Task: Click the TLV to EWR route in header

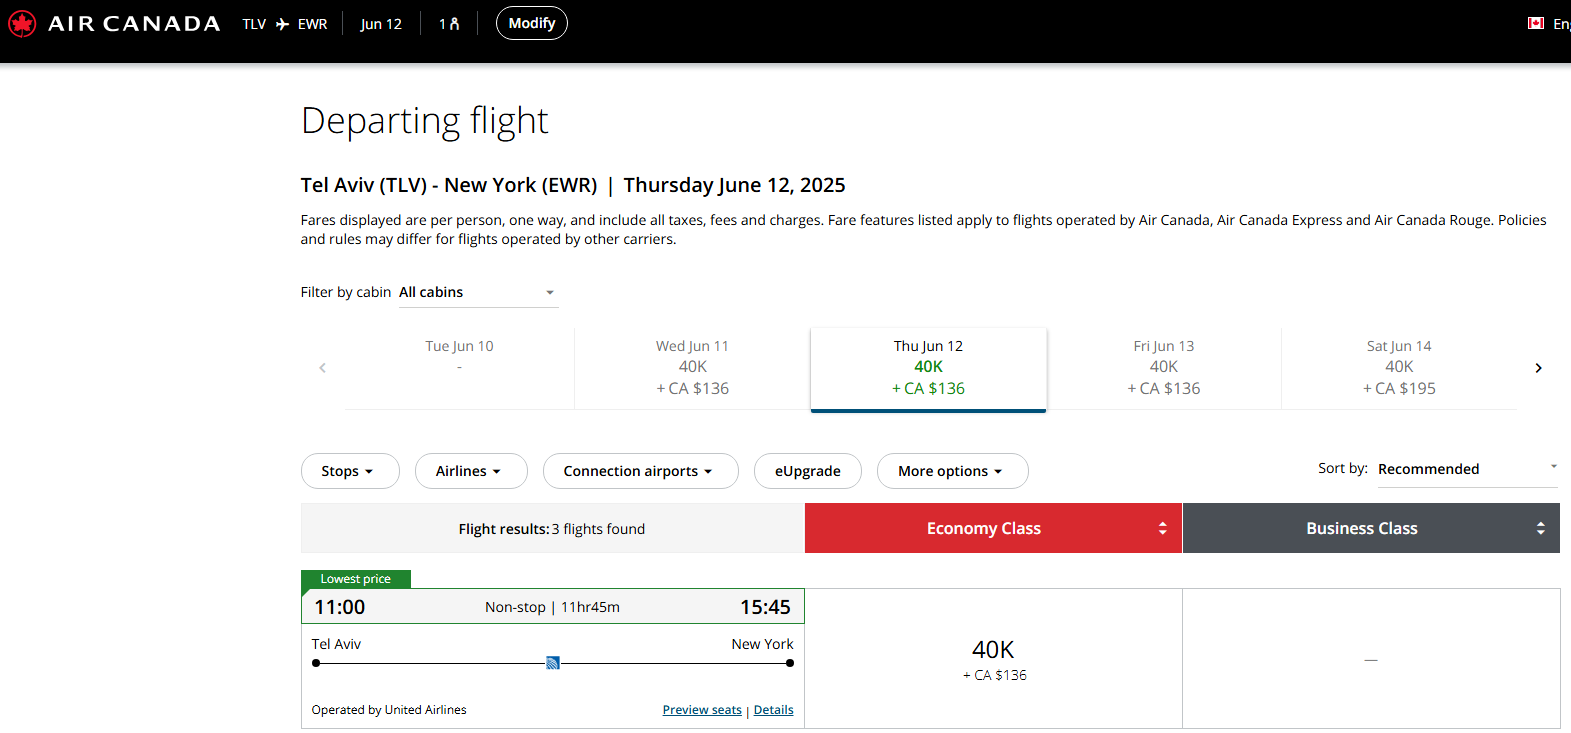Action: (x=285, y=24)
